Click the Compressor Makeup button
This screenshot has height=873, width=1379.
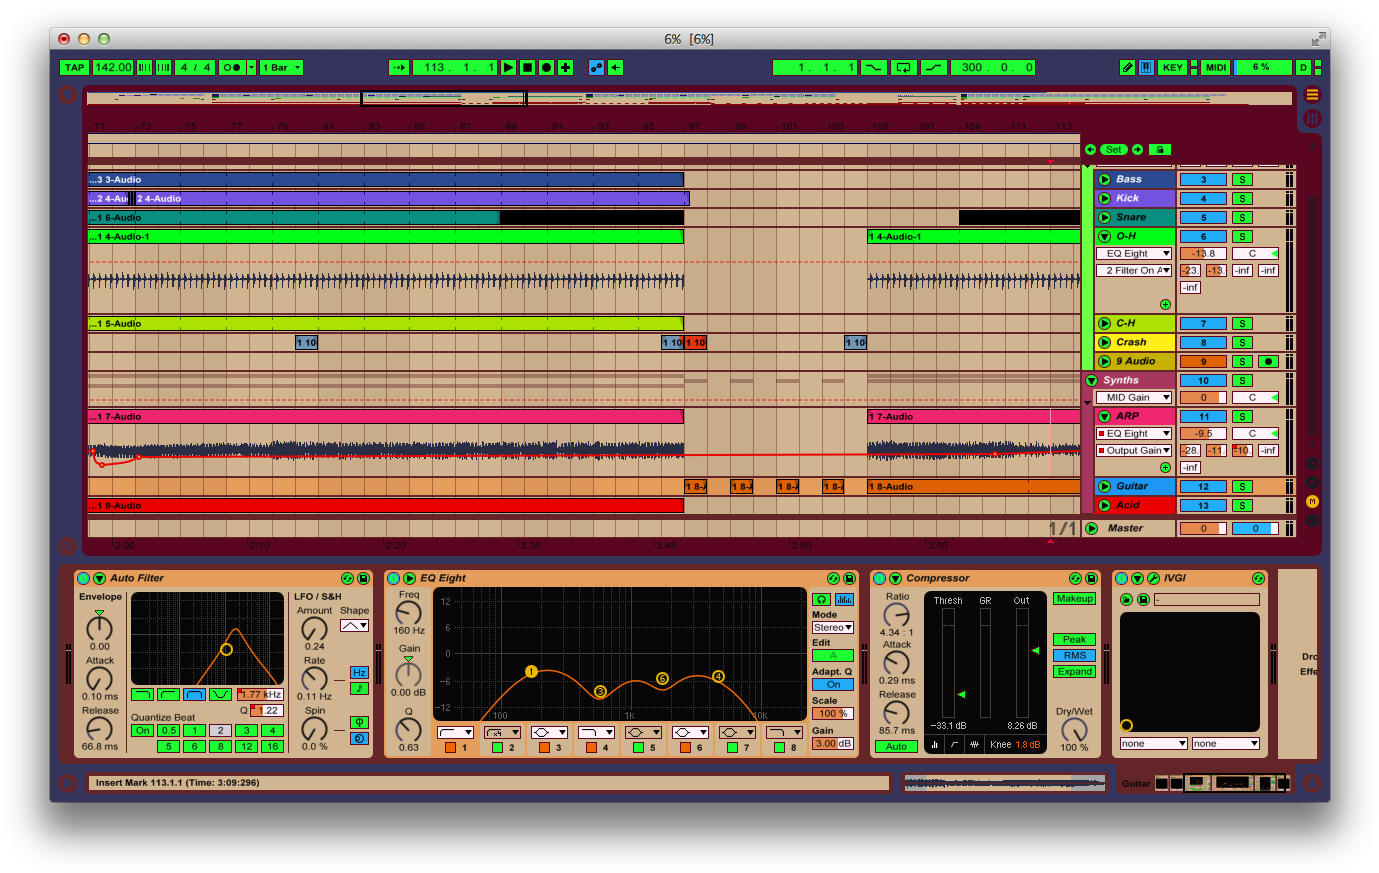point(1074,598)
